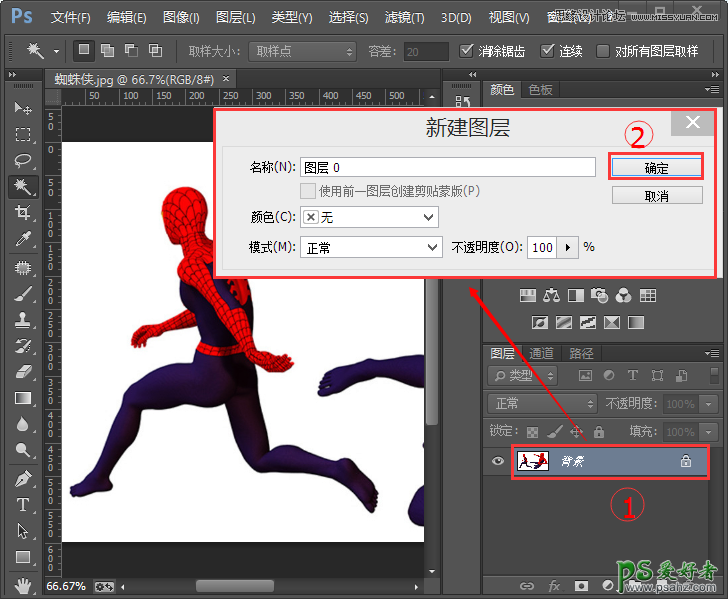Select the Horizontal Type tool
The width and height of the screenshot is (728, 599).
click(x=22, y=505)
